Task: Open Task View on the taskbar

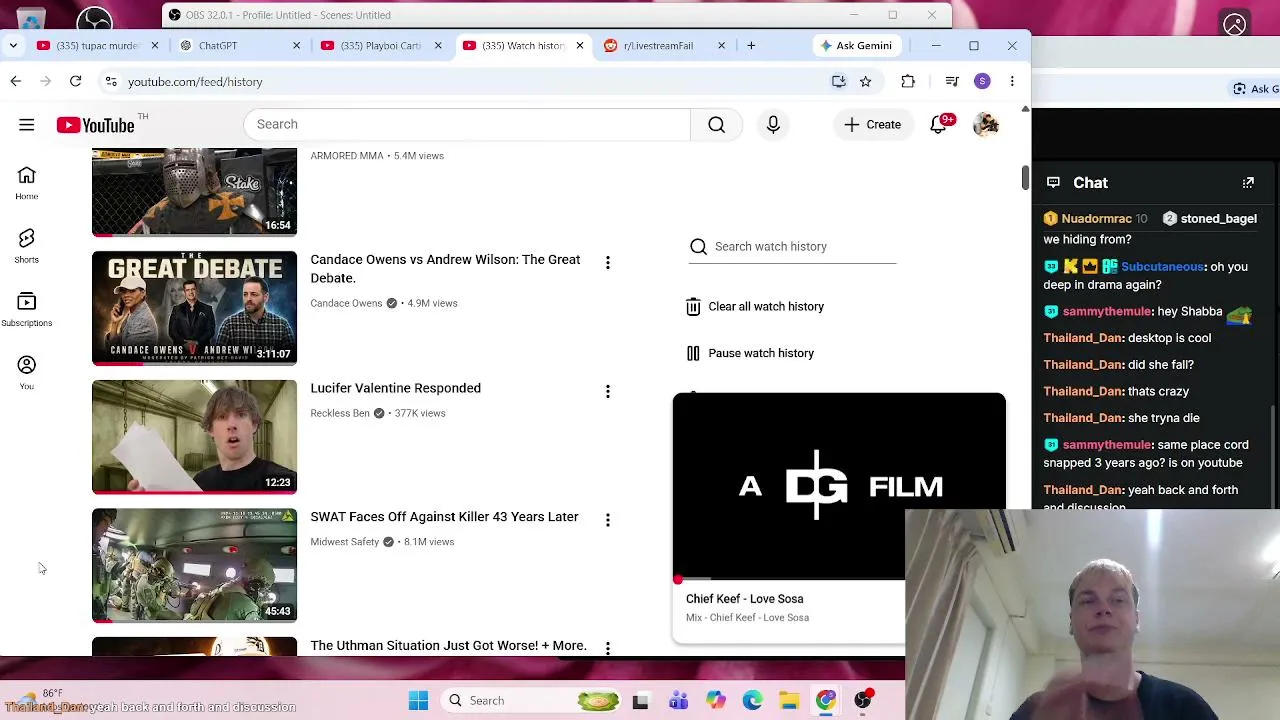Action: 640,701
